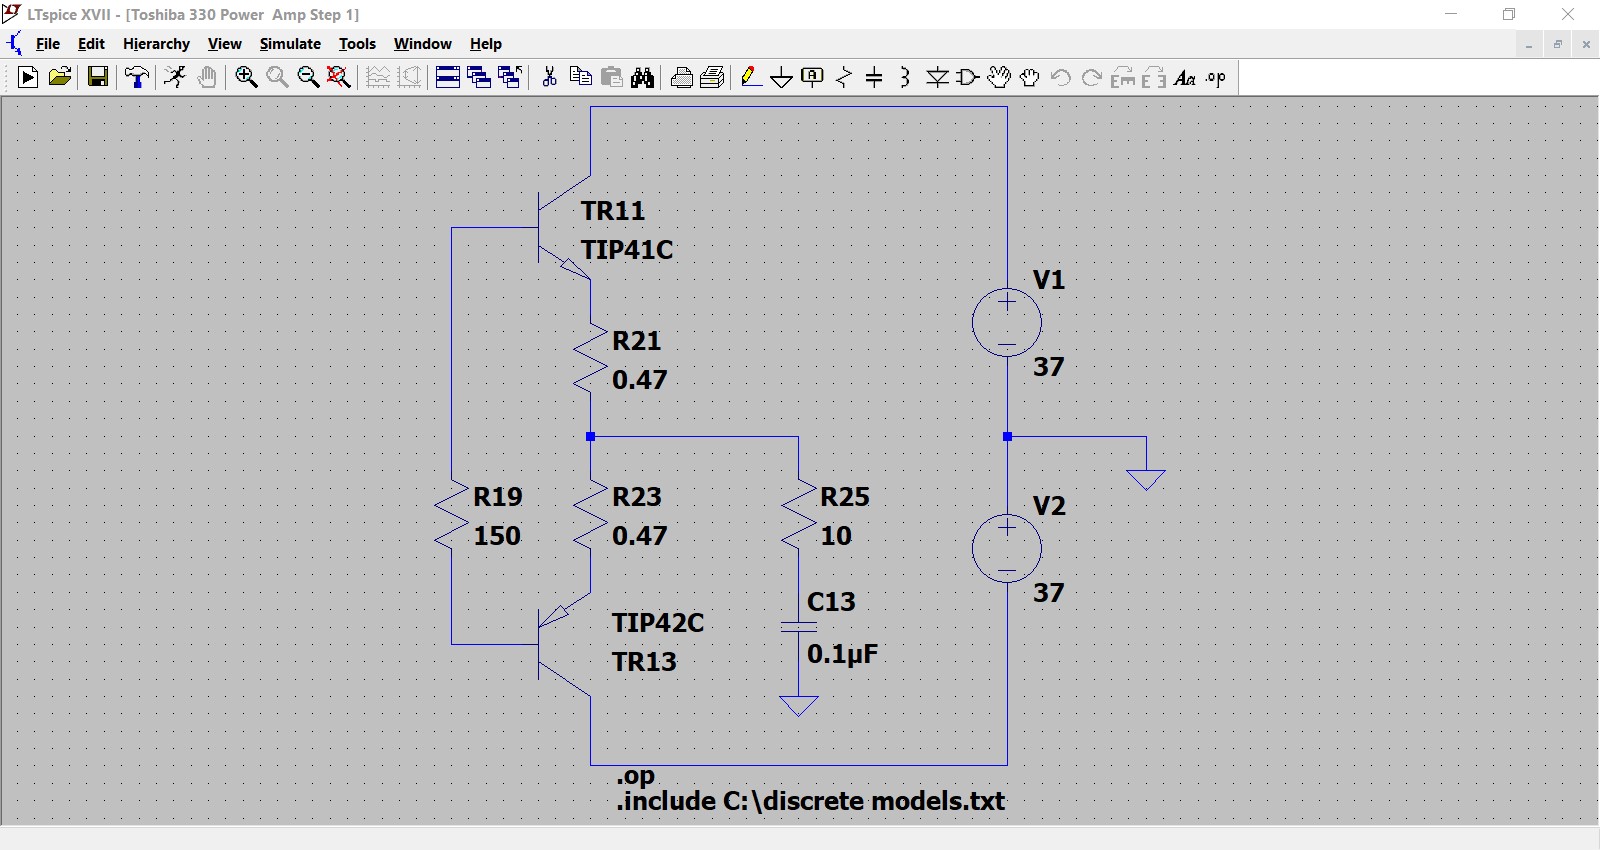The height and width of the screenshot is (850, 1600).
Task: Place a diode from the toolbar
Action: [937, 77]
